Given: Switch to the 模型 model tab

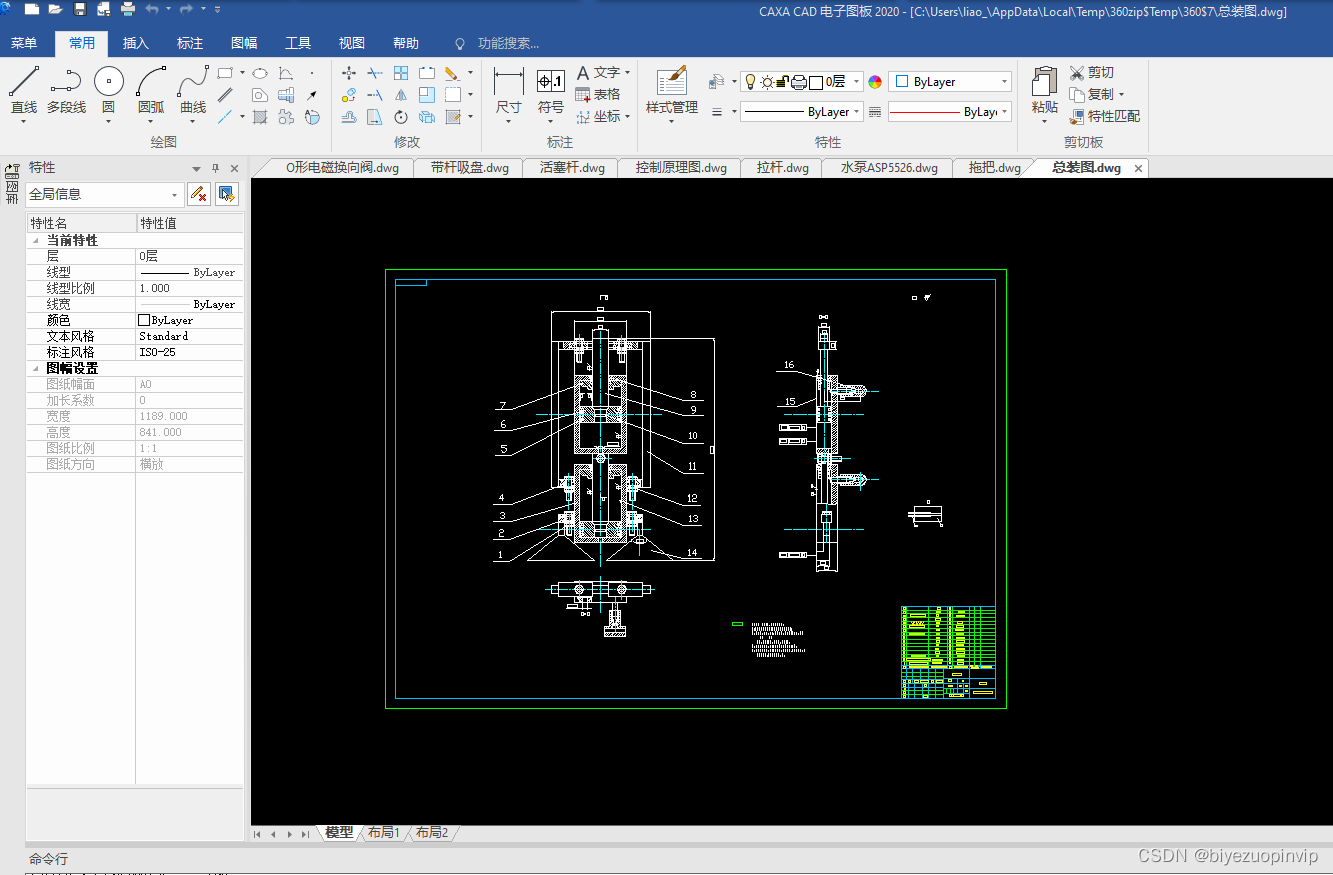Looking at the screenshot, I should (339, 832).
